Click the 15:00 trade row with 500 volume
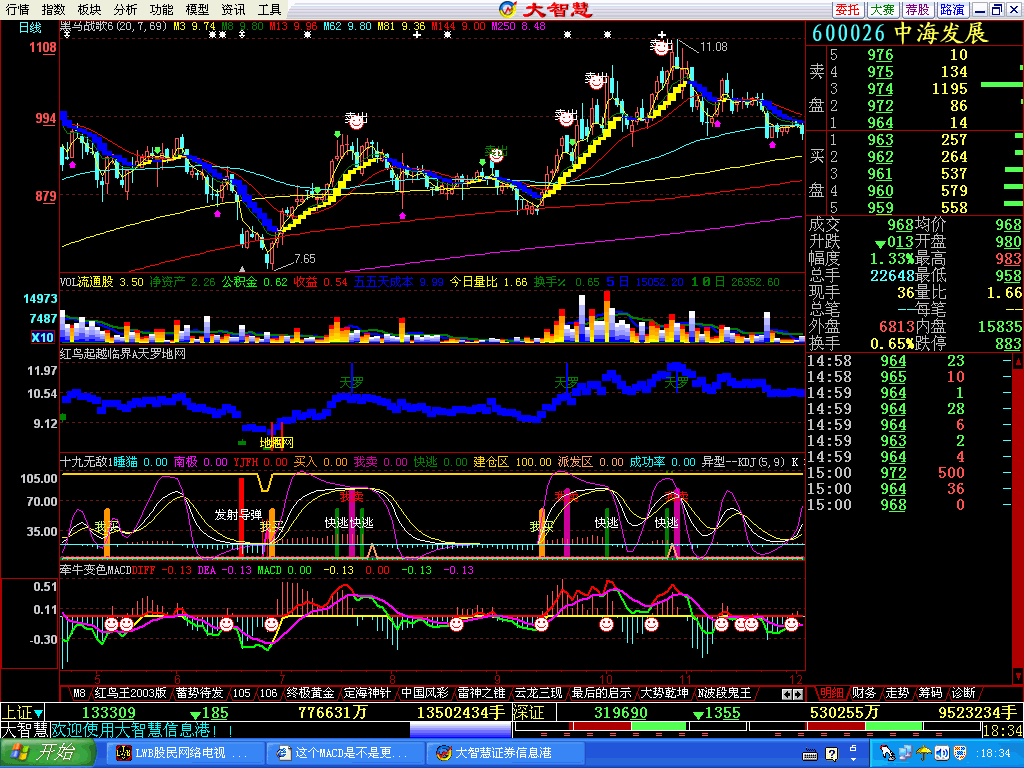 pos(908,473)
